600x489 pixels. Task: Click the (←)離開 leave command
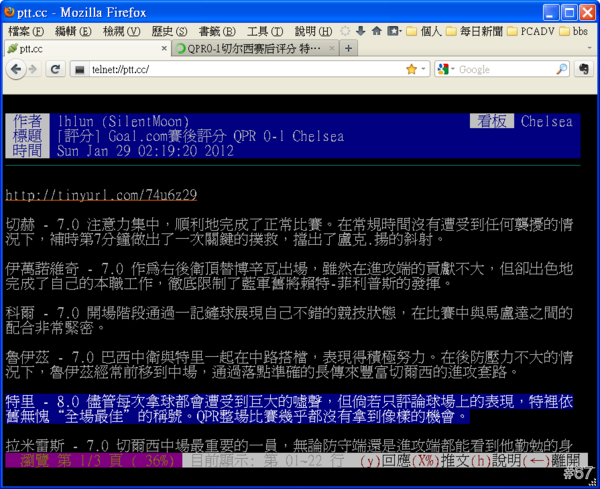pyautogui.click(x=551, y=461)
